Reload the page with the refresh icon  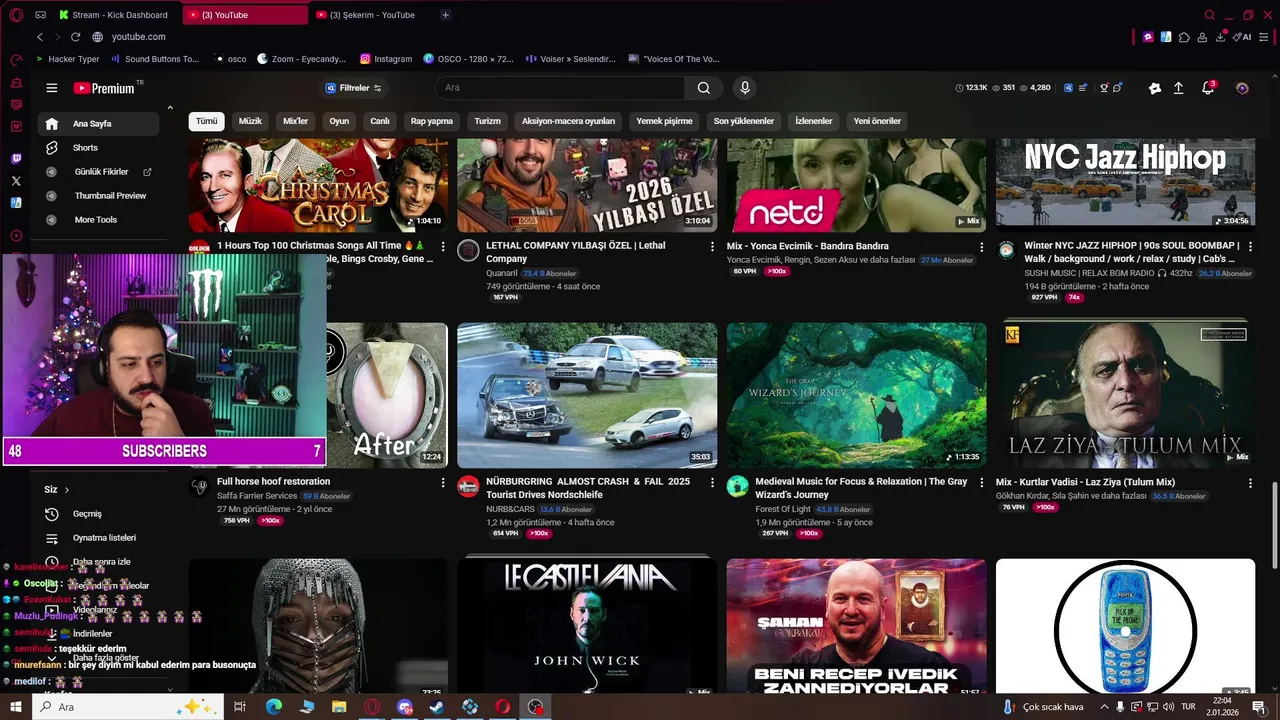point(75,37)
